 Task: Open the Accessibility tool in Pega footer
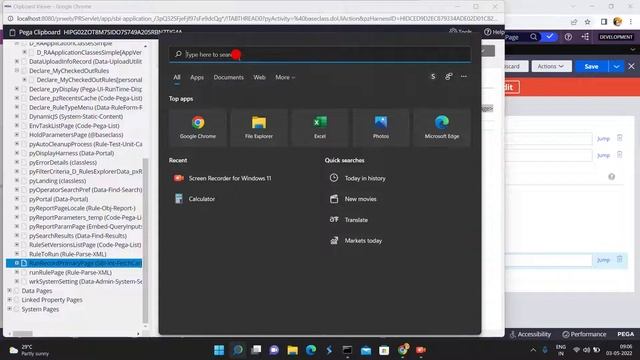coord(530,334)
